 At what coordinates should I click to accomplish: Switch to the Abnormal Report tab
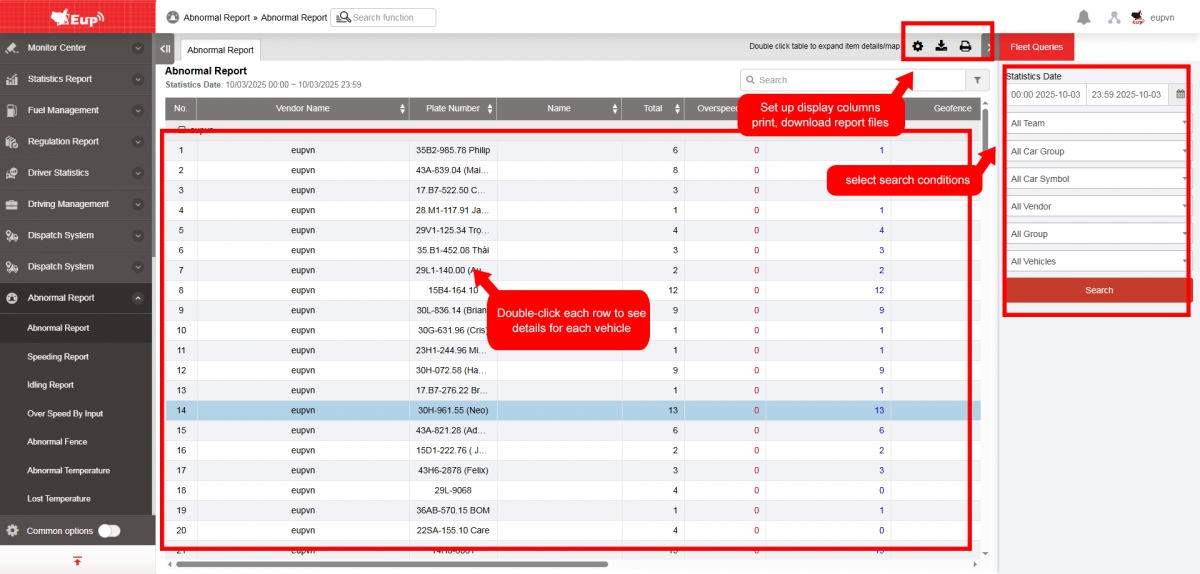(x=220, y=50)
